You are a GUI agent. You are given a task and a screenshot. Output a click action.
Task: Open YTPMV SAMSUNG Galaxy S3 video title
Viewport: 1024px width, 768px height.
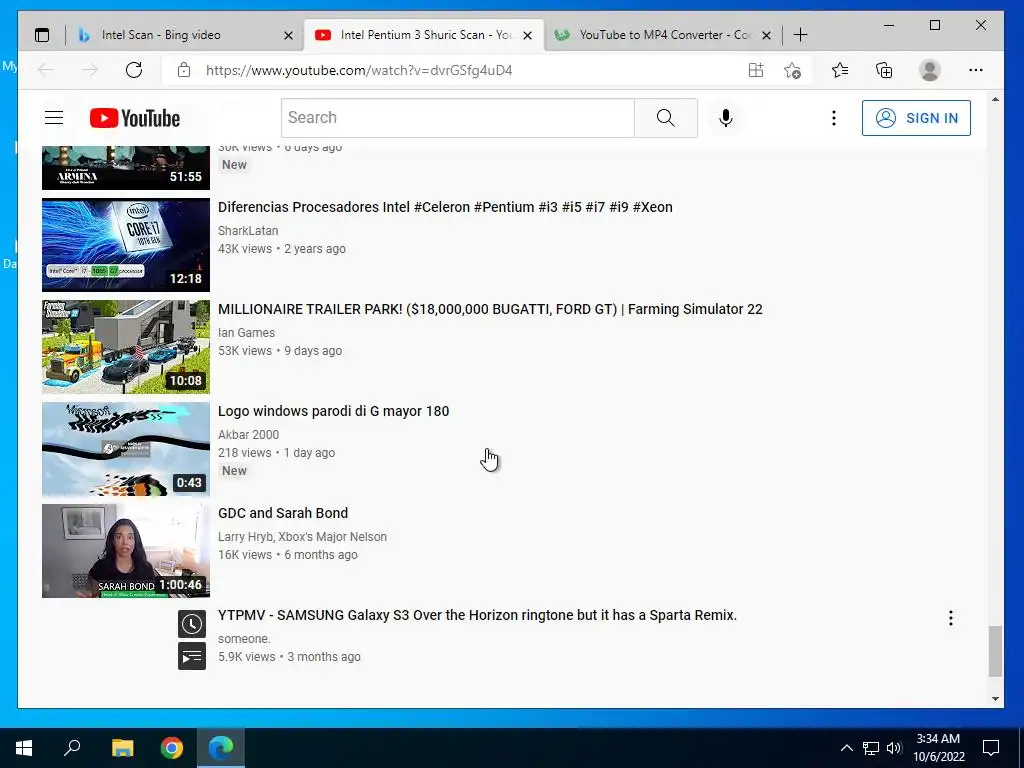pos(477,615)
